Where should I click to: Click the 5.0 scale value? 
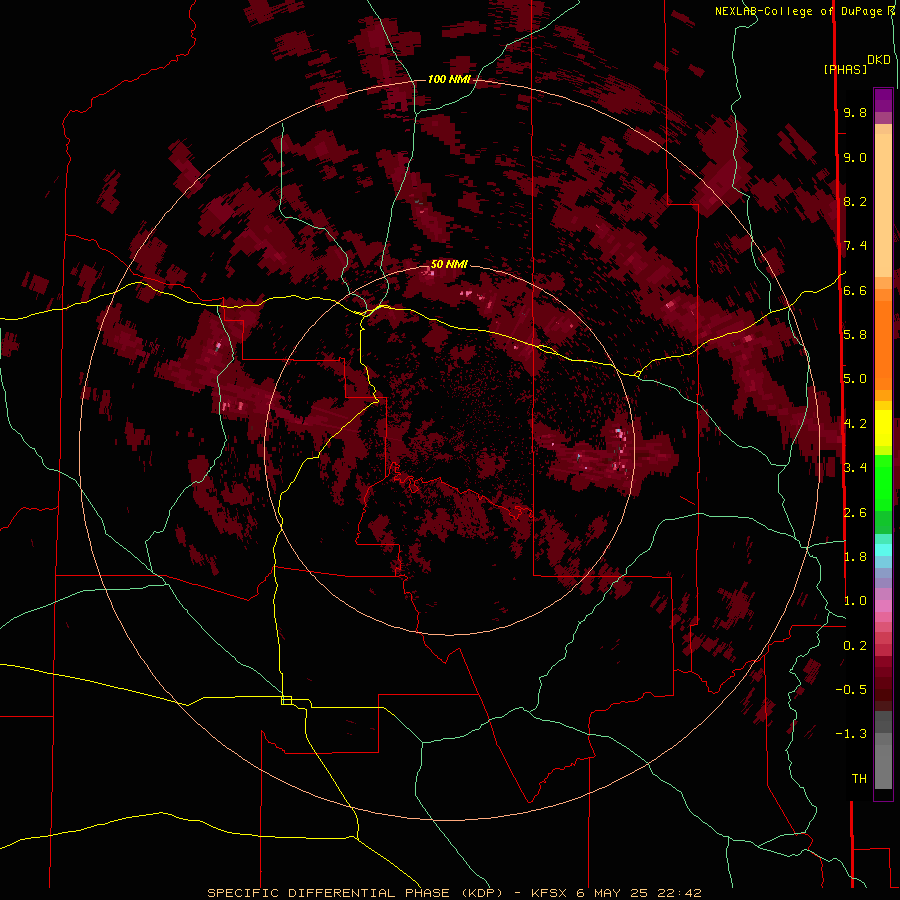click(x=855, y=379)
